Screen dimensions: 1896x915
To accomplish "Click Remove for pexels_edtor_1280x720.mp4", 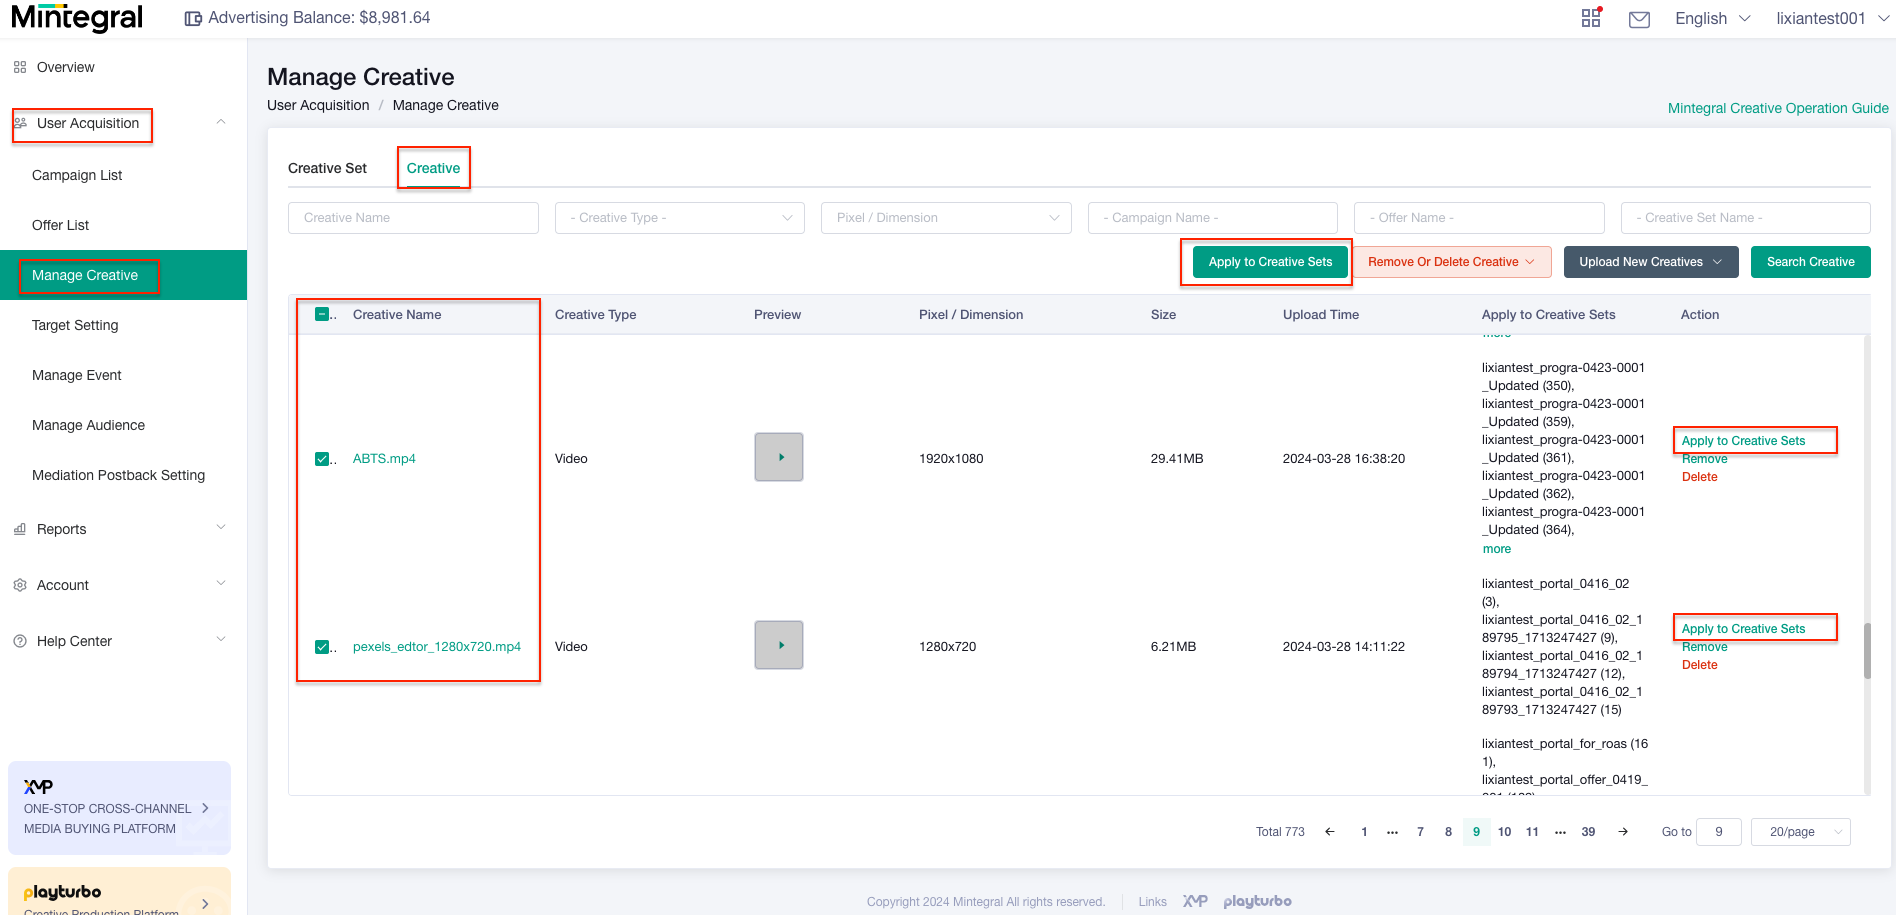I will coord(1704,647).
